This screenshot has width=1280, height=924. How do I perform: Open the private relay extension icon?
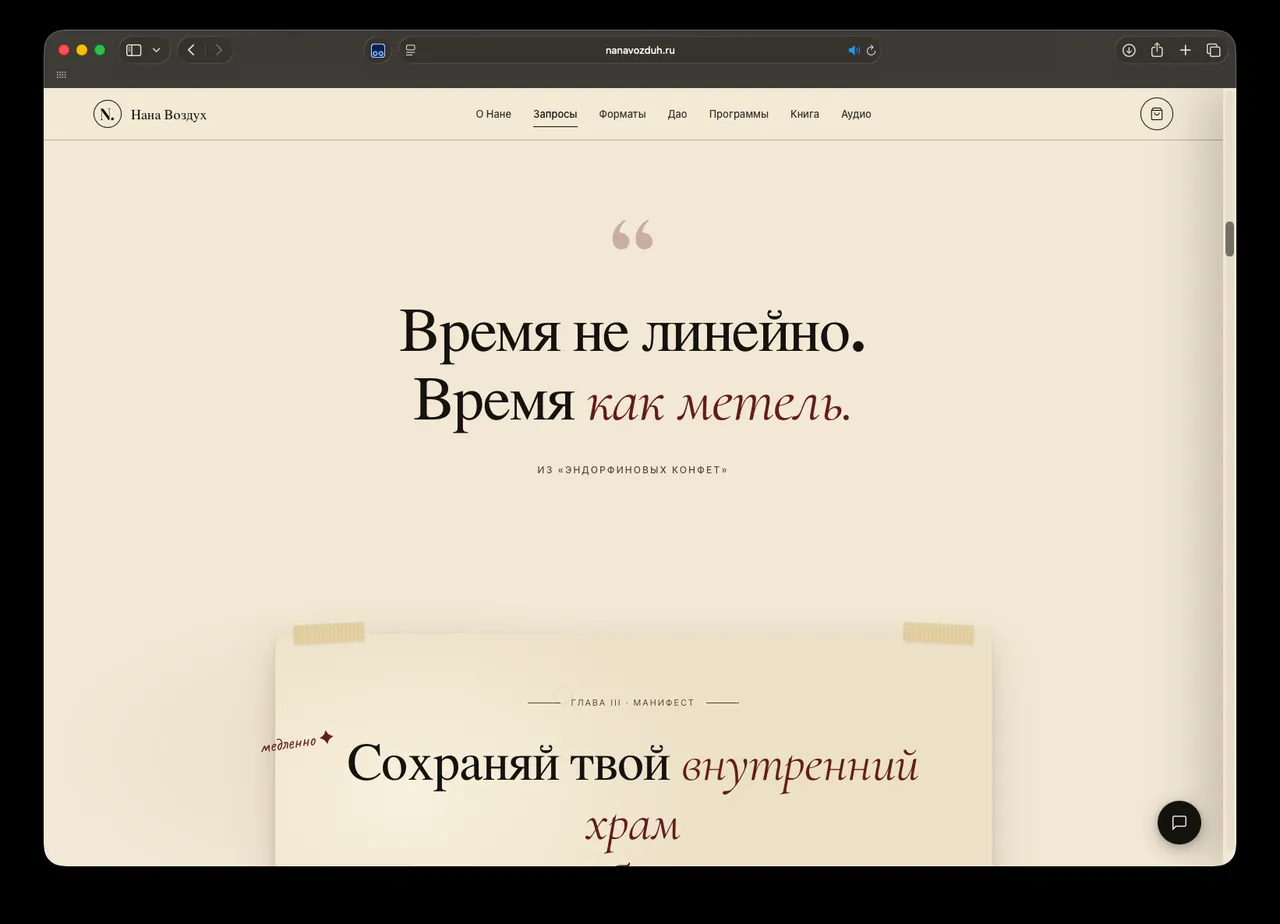378,50
